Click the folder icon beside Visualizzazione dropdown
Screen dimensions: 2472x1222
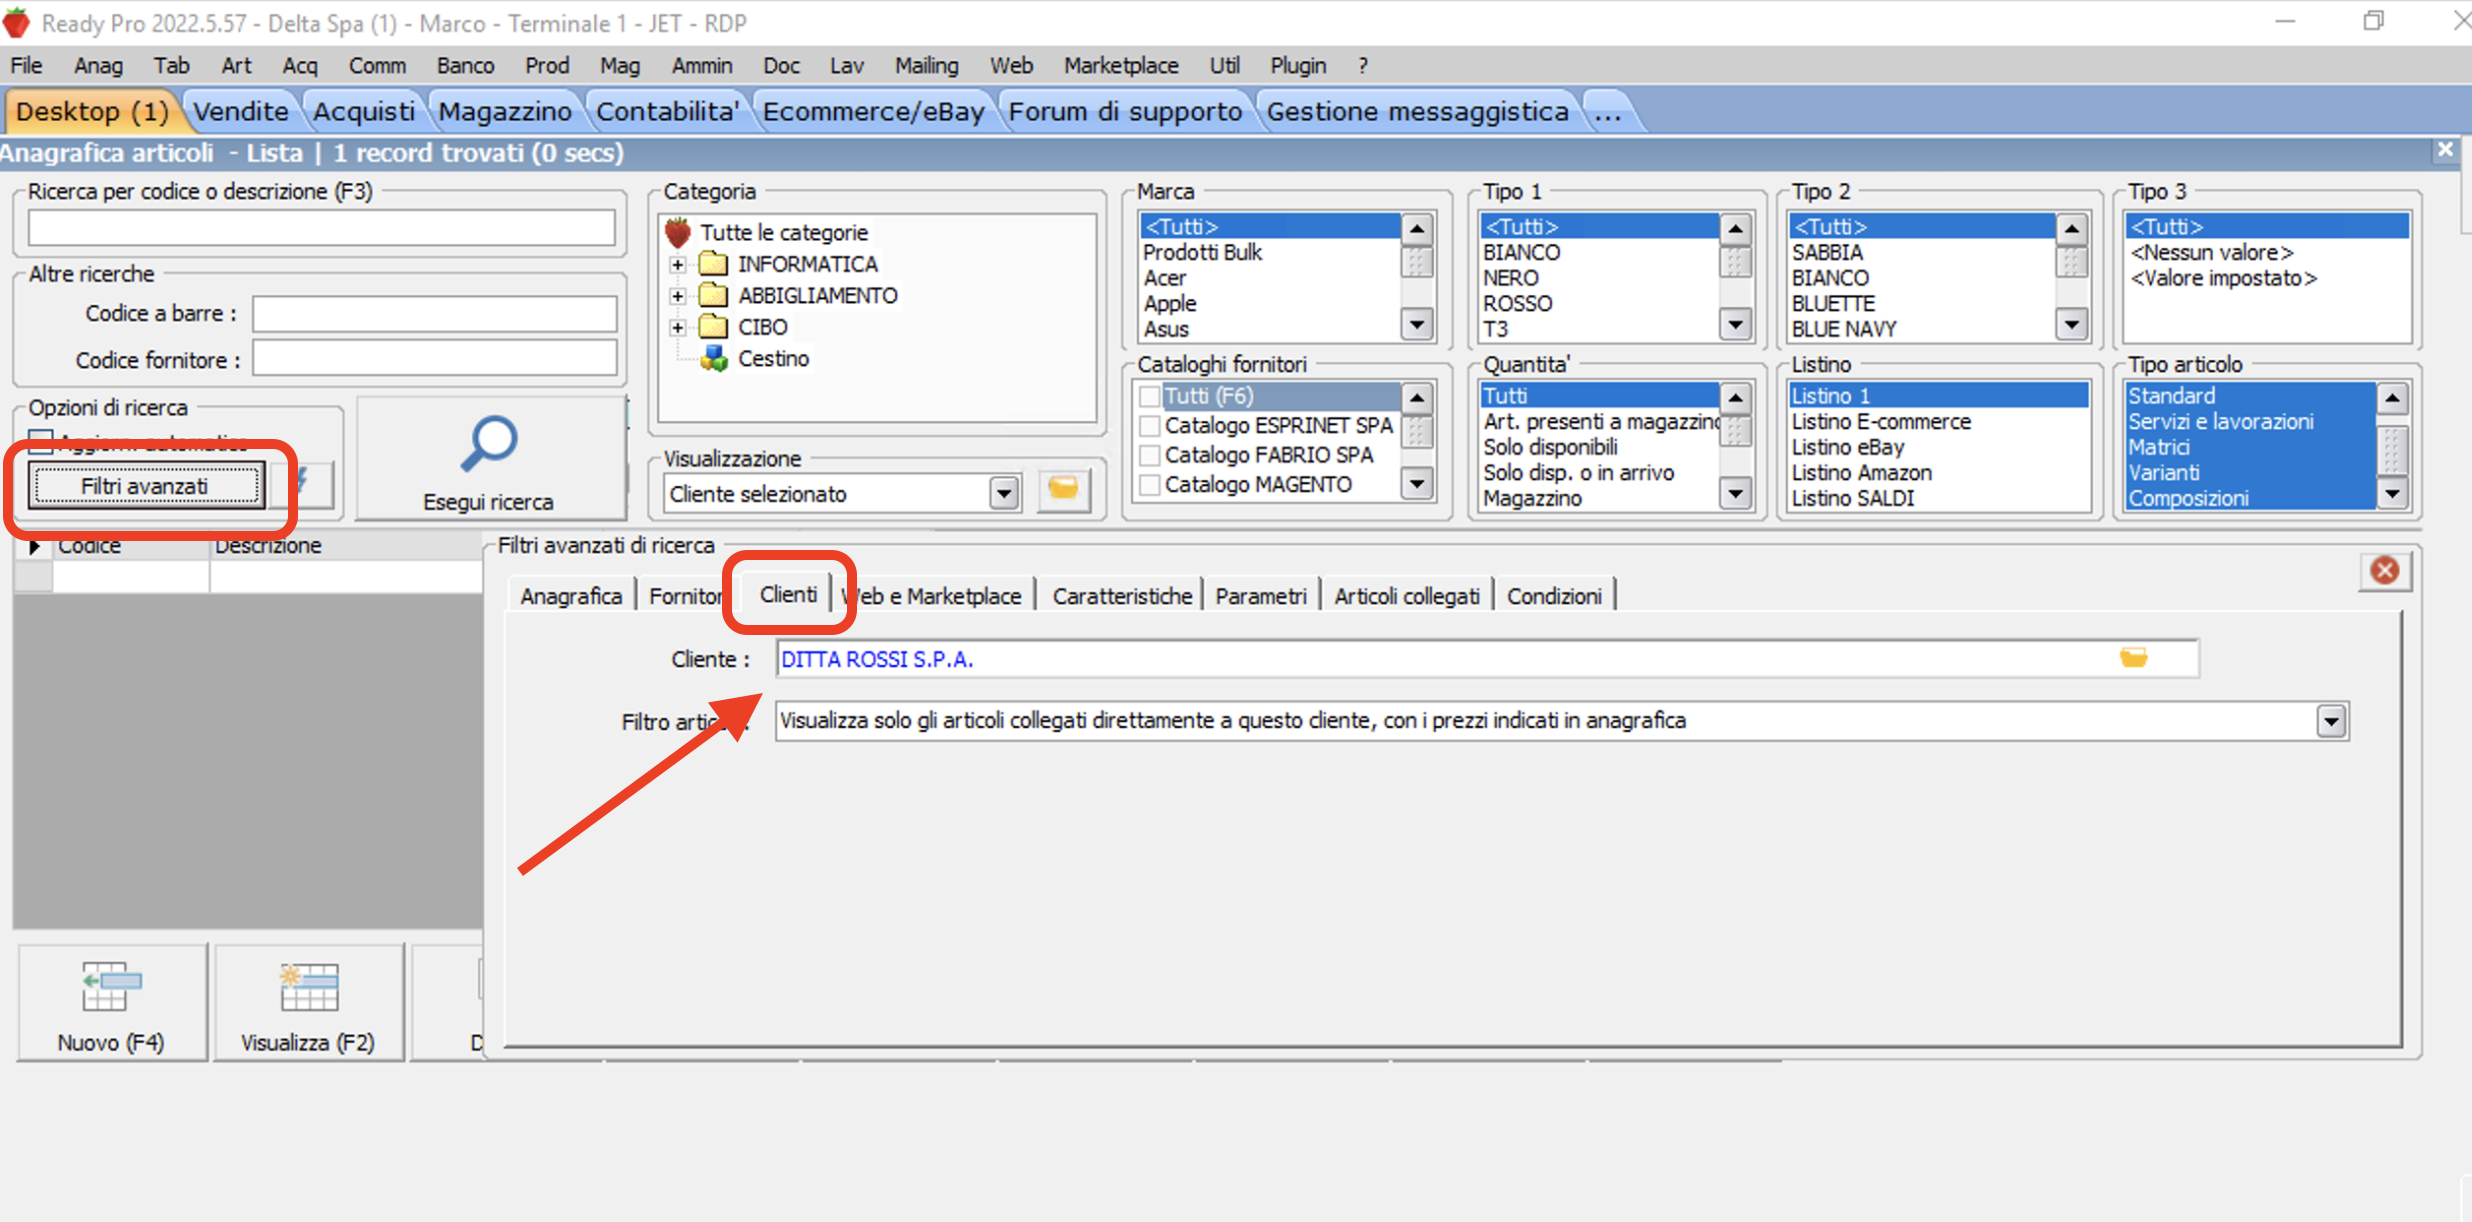[1063, 489]
